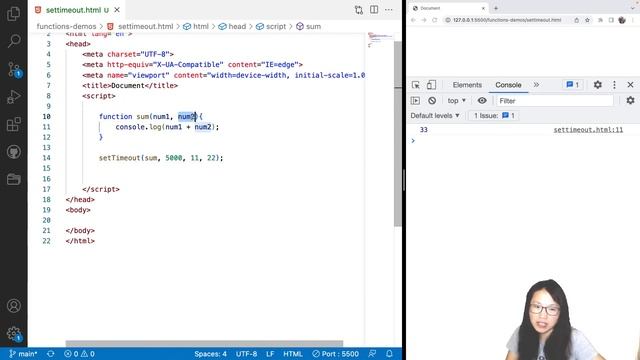Click the synchronize changes icon in status bar
Image resolution: width=640 pixels, height=360 pixels.
tap(51, 353)
